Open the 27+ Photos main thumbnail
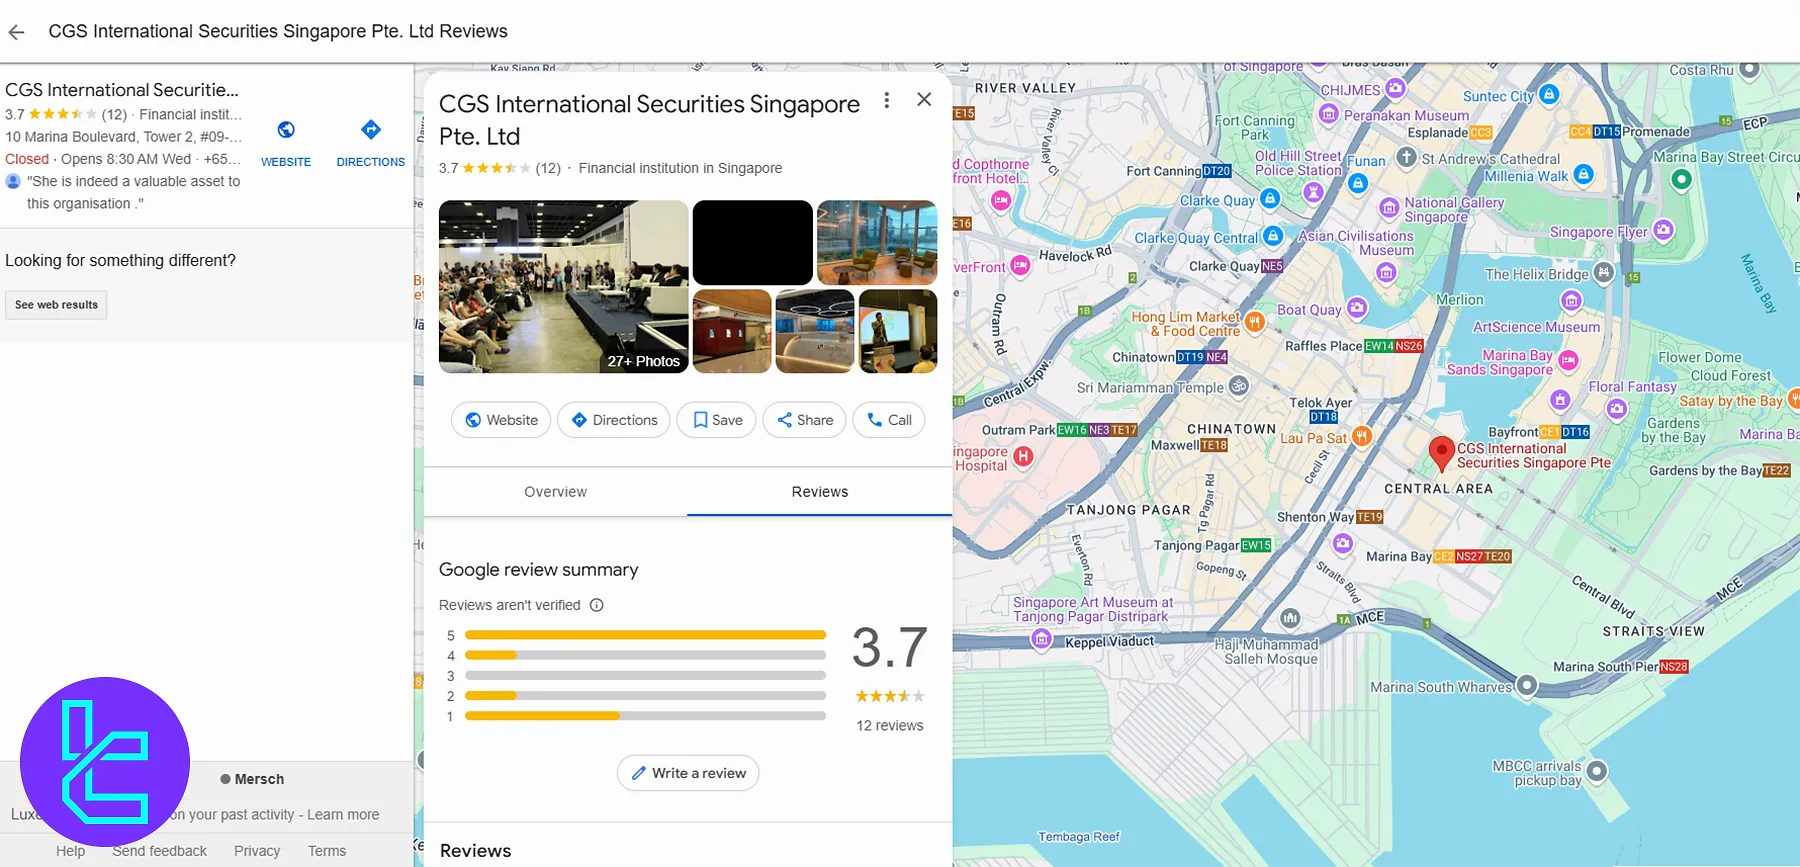The width and height of the screenshot is (1800, 867). click(x=563, y=287)
